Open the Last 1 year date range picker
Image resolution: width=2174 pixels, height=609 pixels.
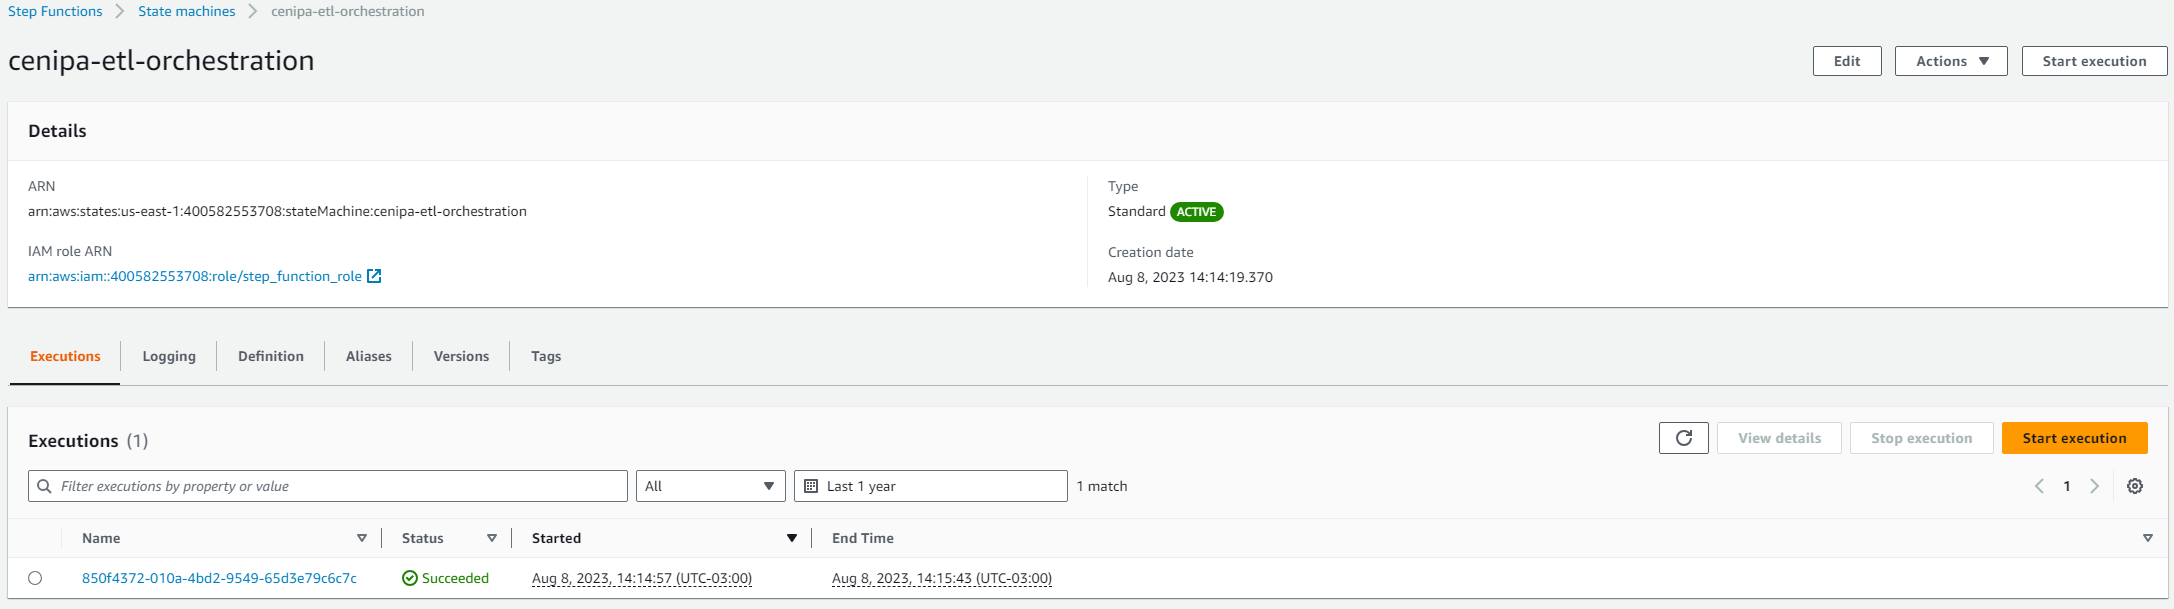931,486
